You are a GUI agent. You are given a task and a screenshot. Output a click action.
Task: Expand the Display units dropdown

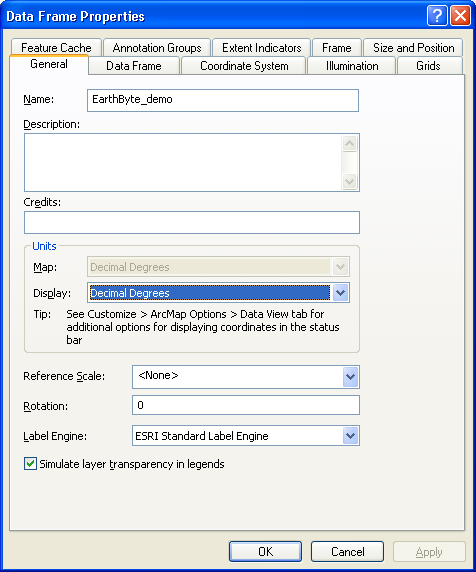tap(340, 293)
